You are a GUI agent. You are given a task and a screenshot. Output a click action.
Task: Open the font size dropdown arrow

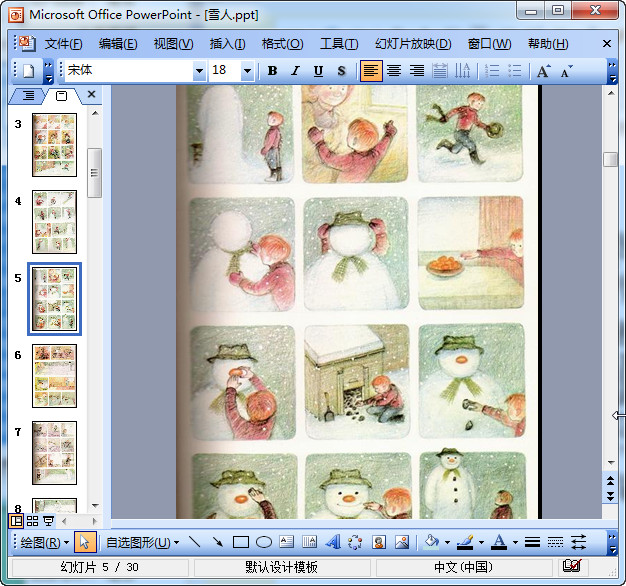[x=248, y=71]
